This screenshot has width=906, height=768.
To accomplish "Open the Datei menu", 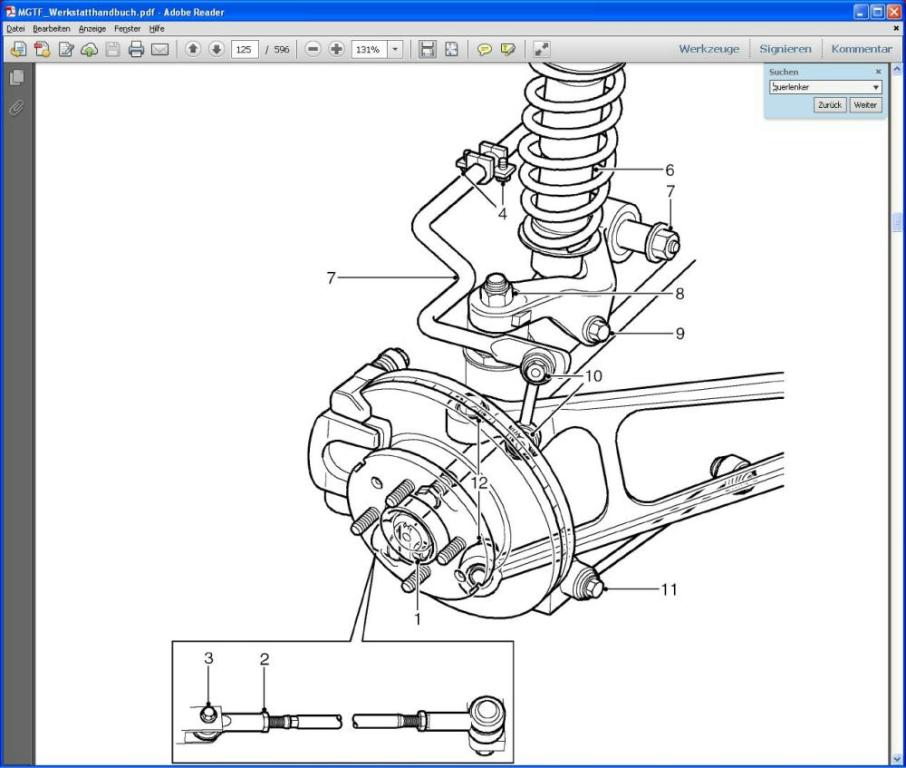I will click(x=15, y=29).
